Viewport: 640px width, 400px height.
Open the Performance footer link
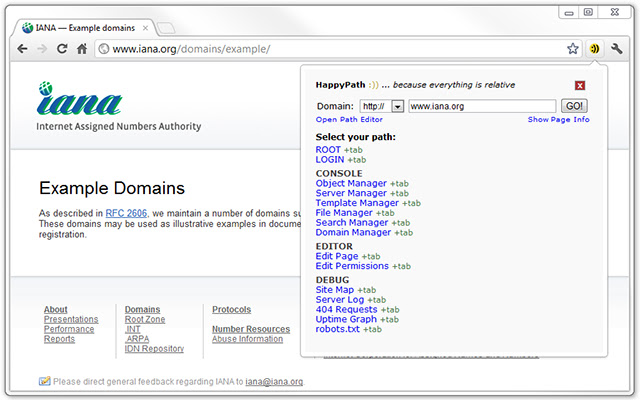(x=69, y=329)
